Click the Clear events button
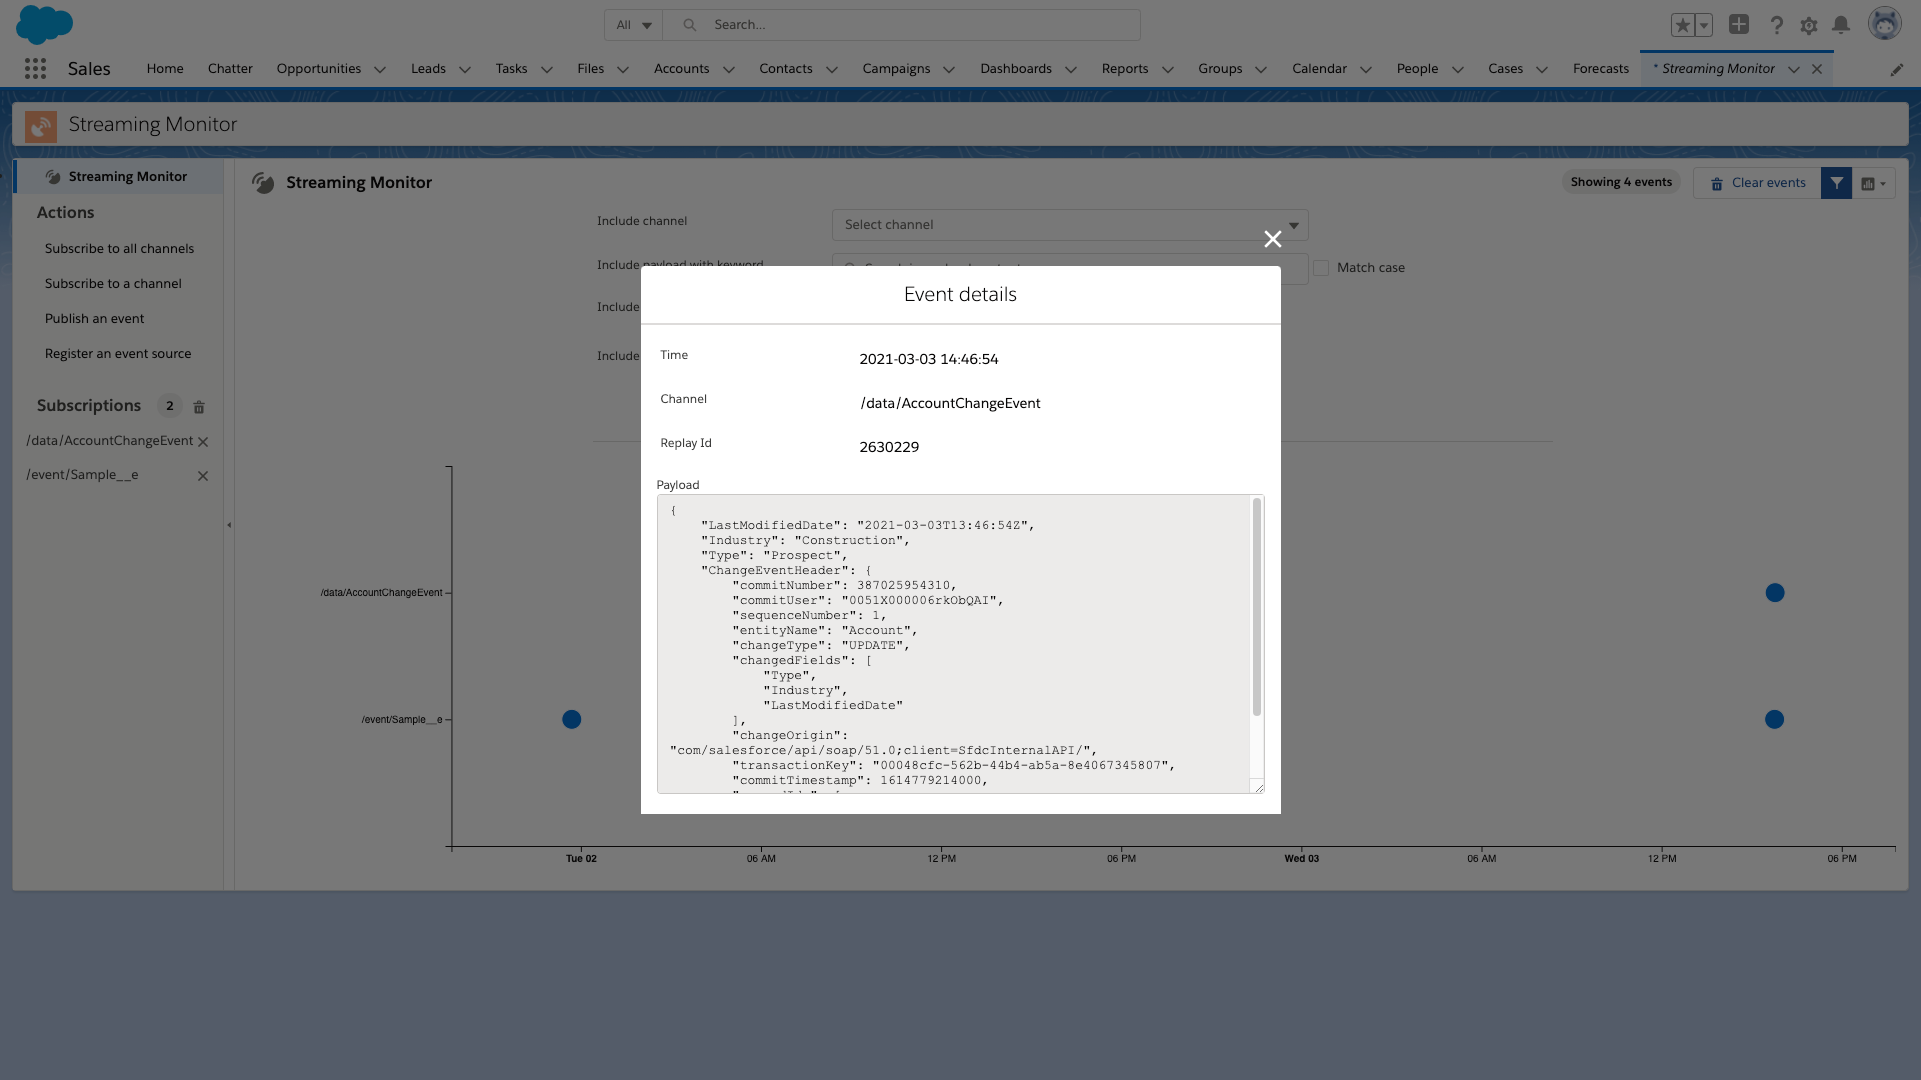Image resolution: width=1921 pixels, height=1080 pixels. click(x=1757, y=183)
